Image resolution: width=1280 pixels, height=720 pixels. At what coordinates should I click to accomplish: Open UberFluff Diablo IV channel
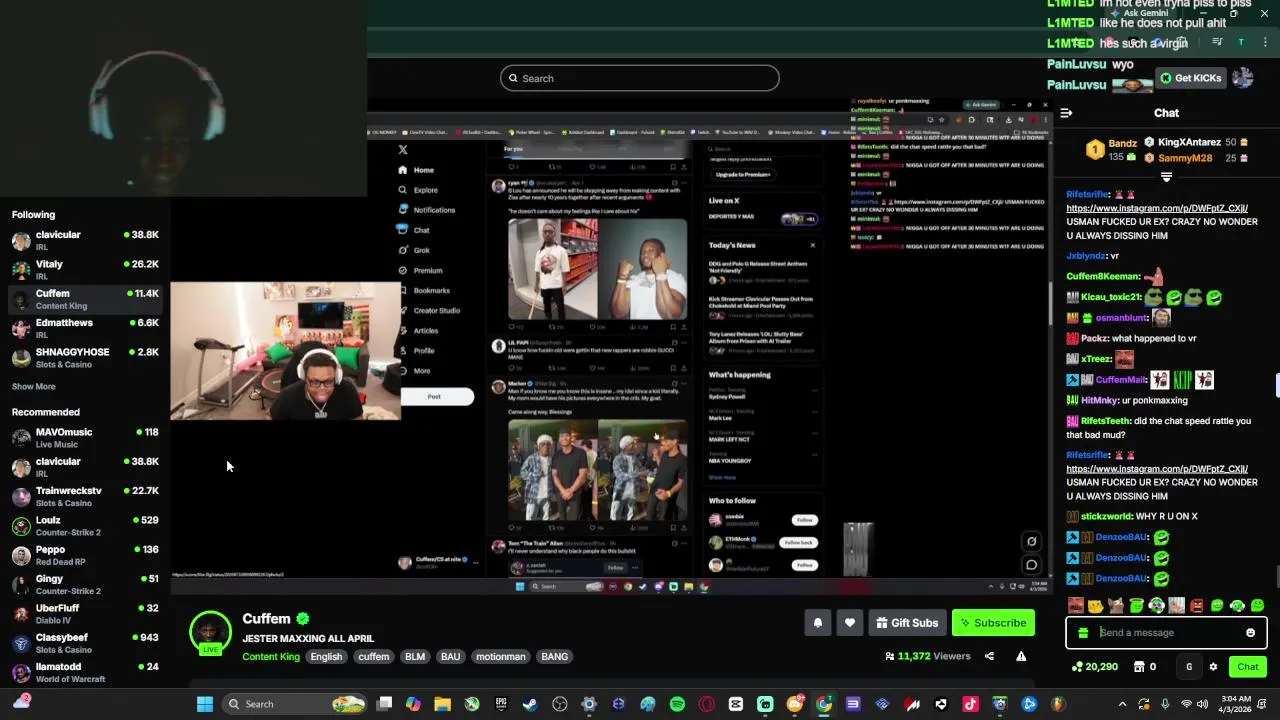[85, 613]
